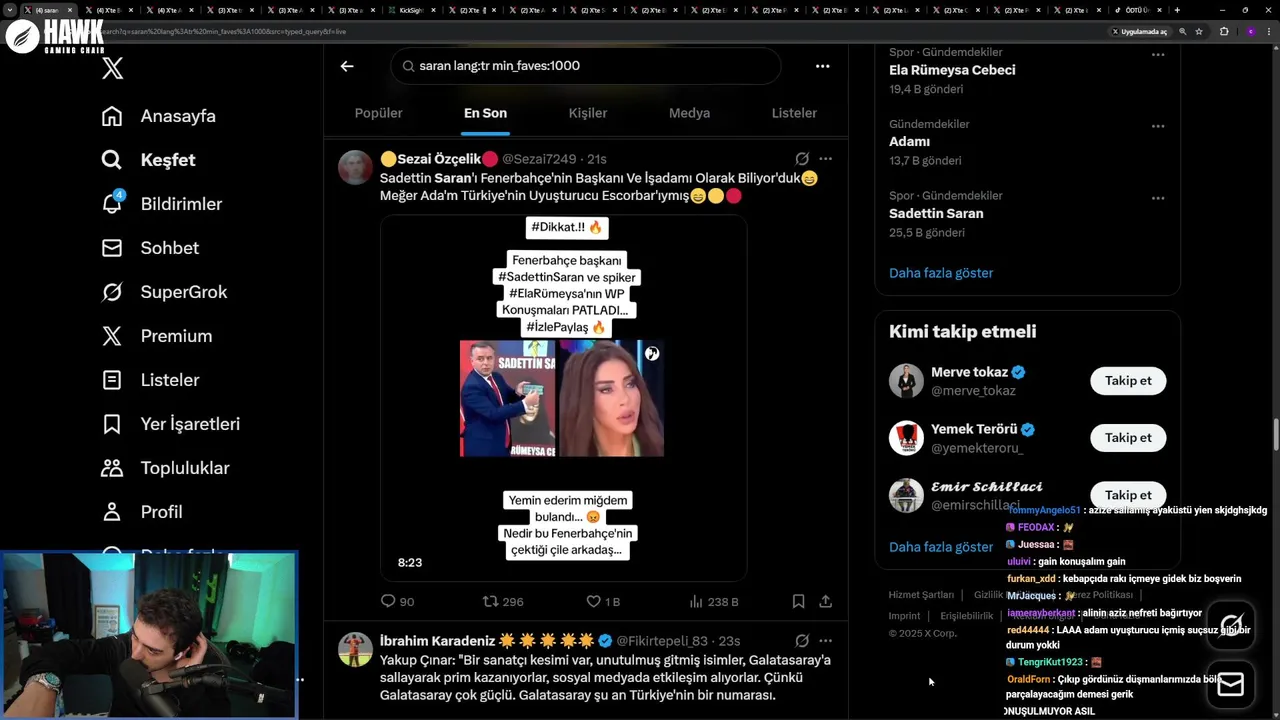Open more menu on İbrahim Karadeniz post

click(x=825, y=641)
